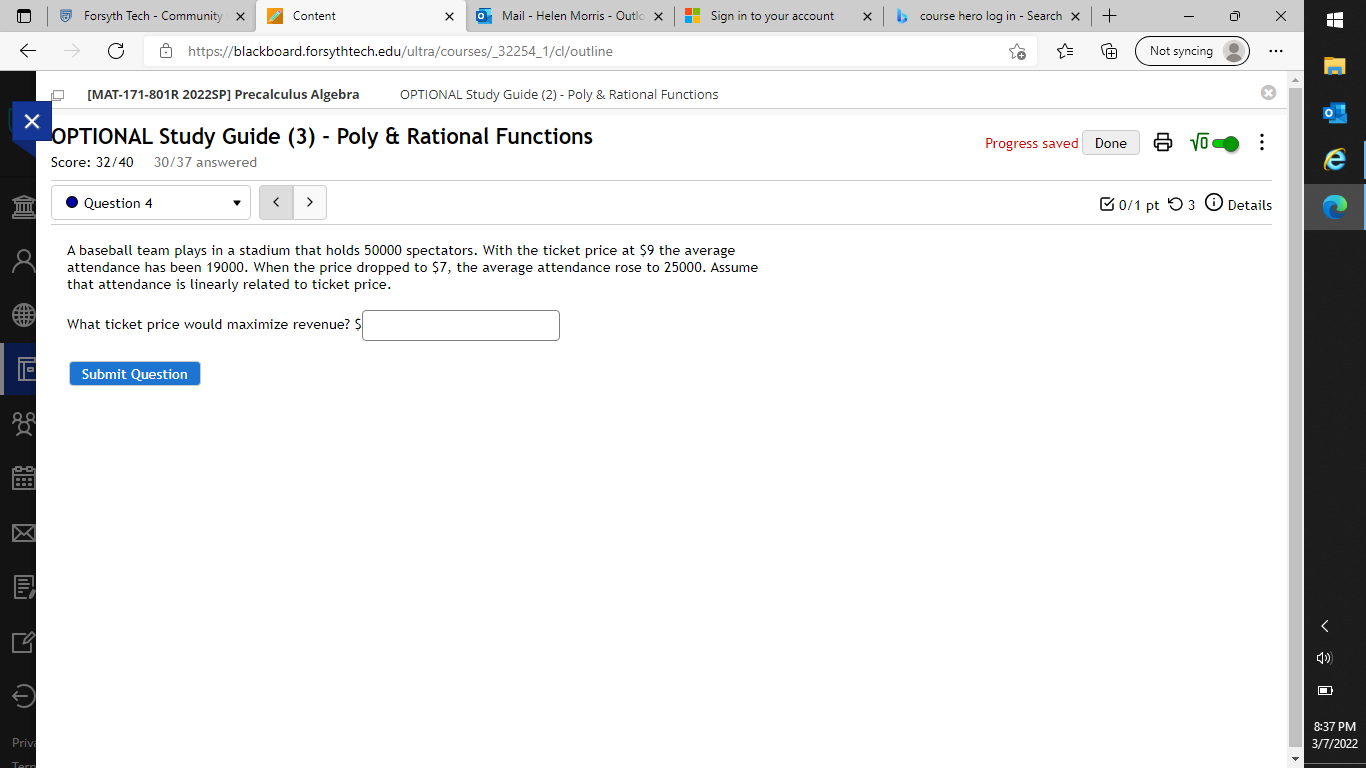The image size is (1366, 768).
Task: Open File Explorer from taskbar
Action: pos(1335,66)
